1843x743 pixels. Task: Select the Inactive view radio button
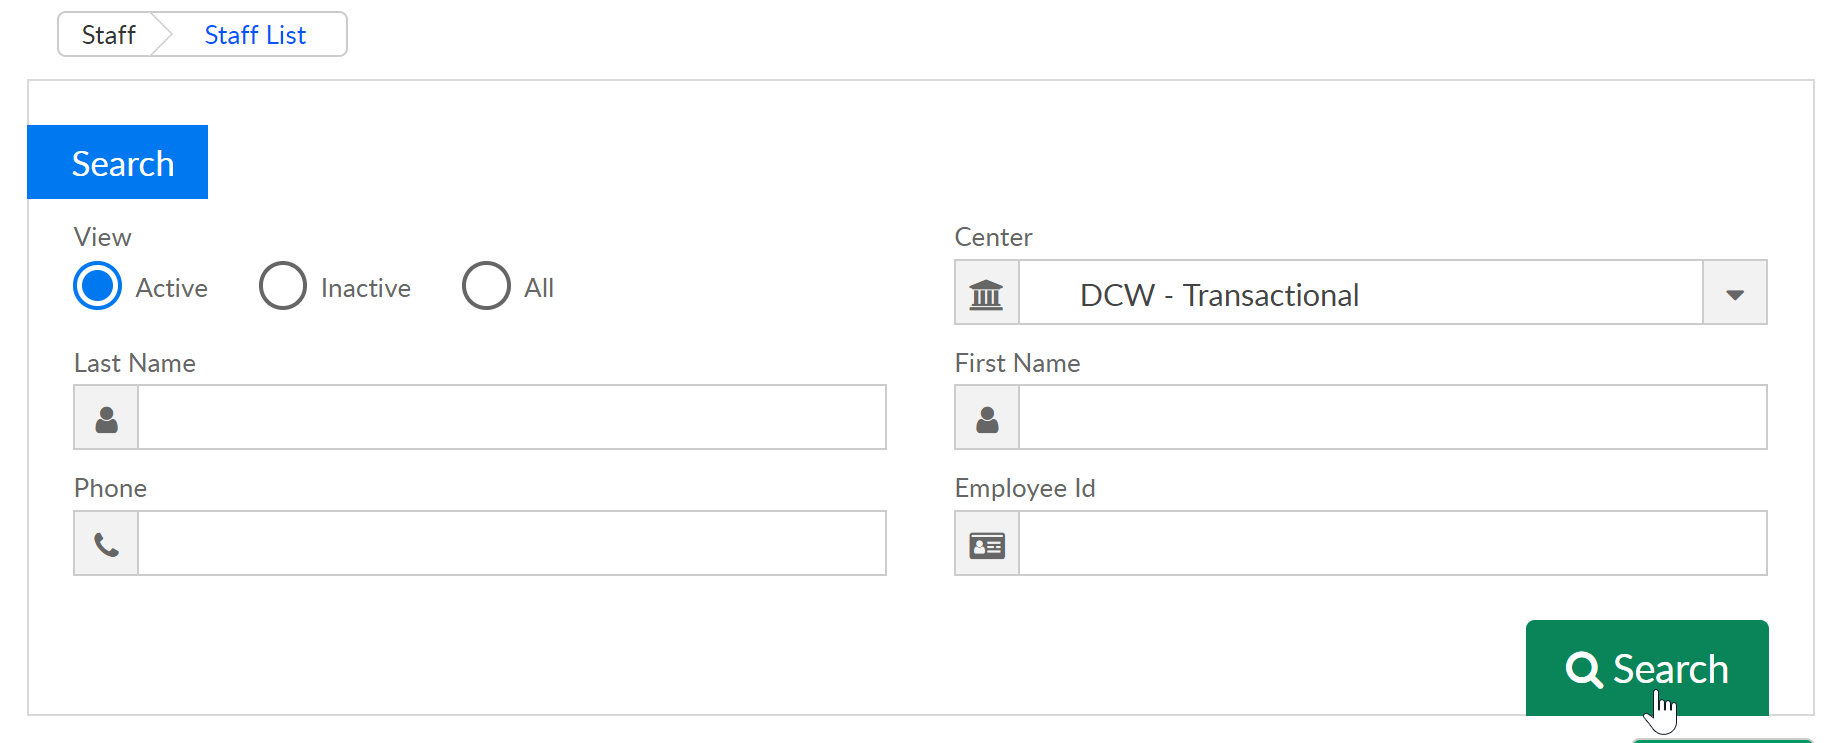point(283,286)
